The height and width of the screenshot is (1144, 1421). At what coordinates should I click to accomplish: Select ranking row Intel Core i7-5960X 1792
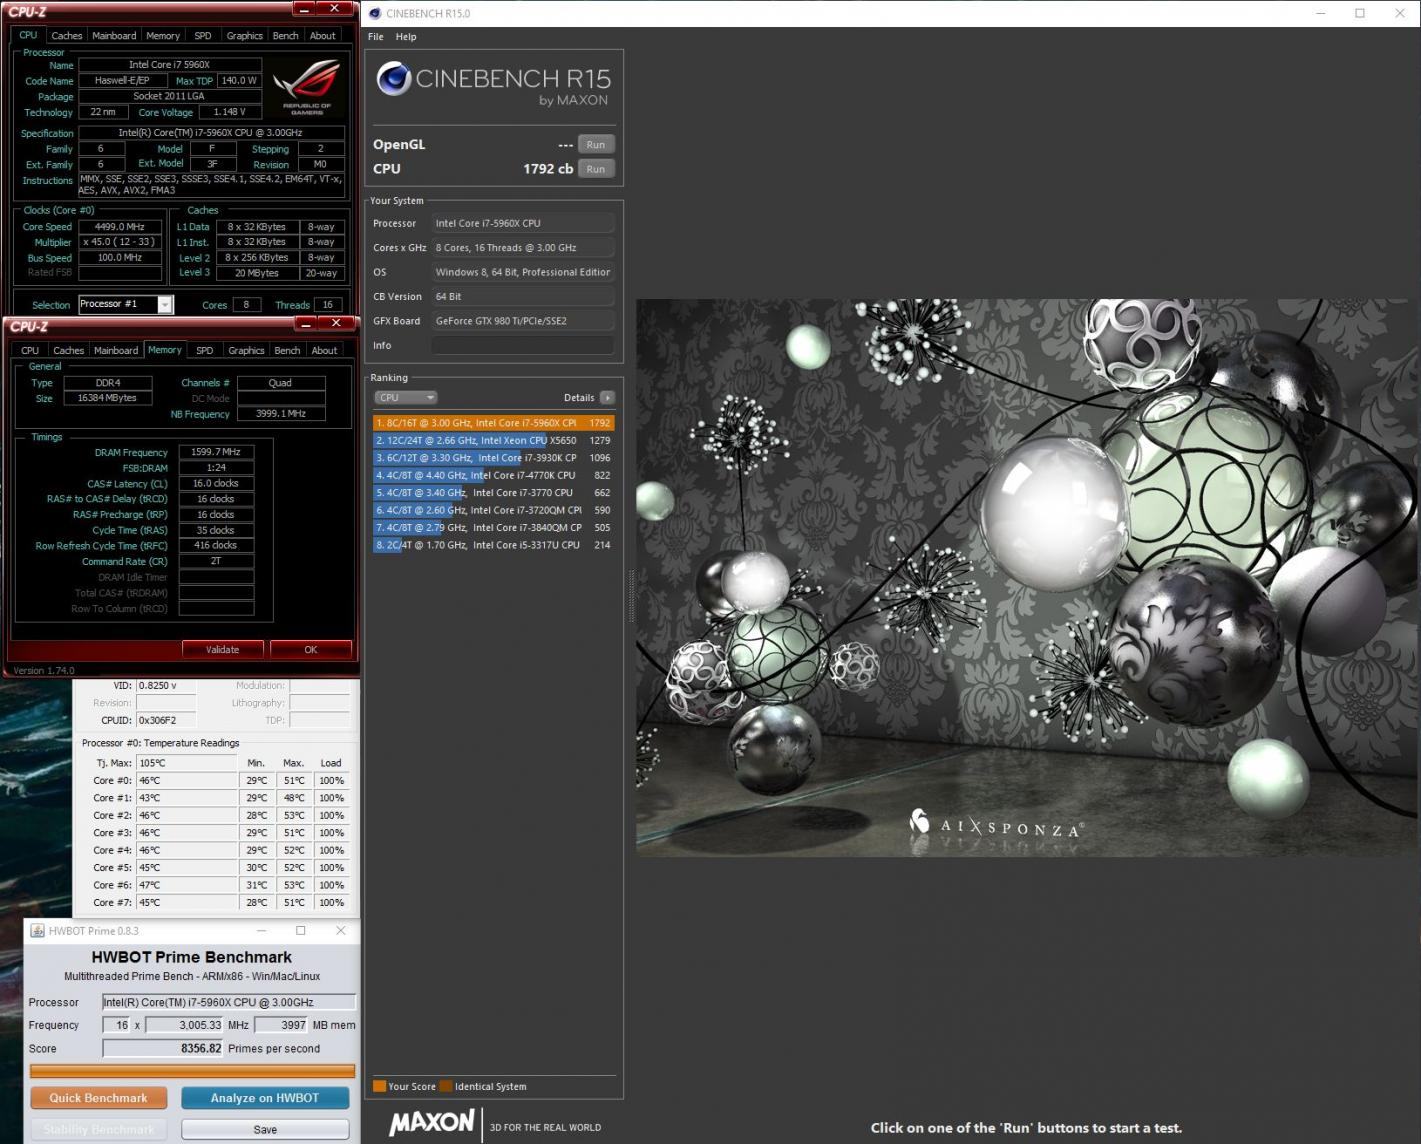click(493, 423)
